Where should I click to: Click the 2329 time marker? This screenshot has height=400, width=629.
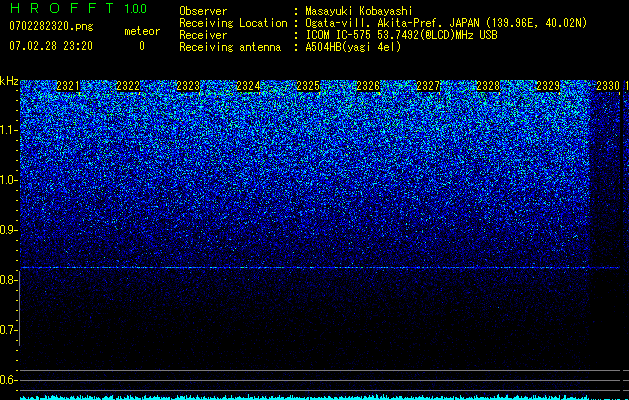[x=548, y=86]
